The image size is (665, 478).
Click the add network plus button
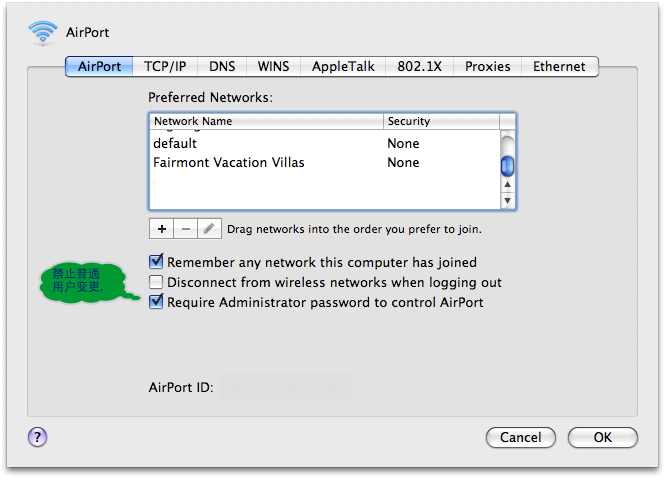point(162,229)
